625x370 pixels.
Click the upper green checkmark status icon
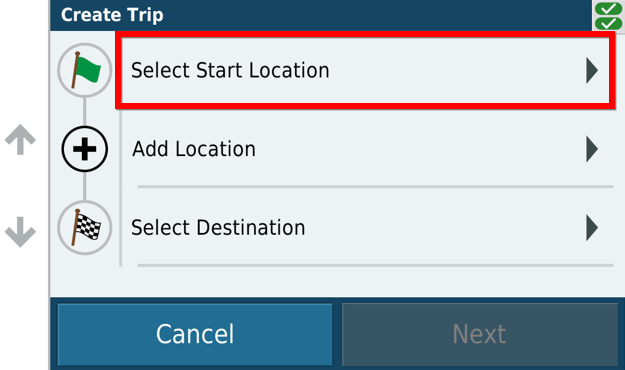[608, 8]
